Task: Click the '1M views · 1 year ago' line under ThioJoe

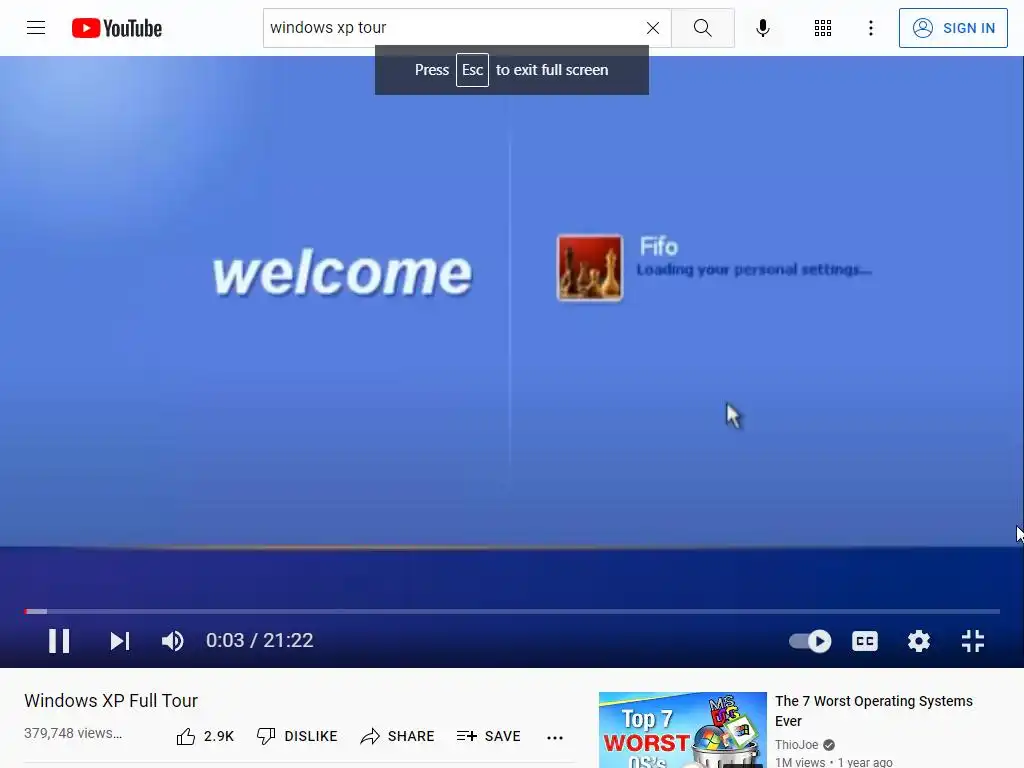Action: [833, 762]
